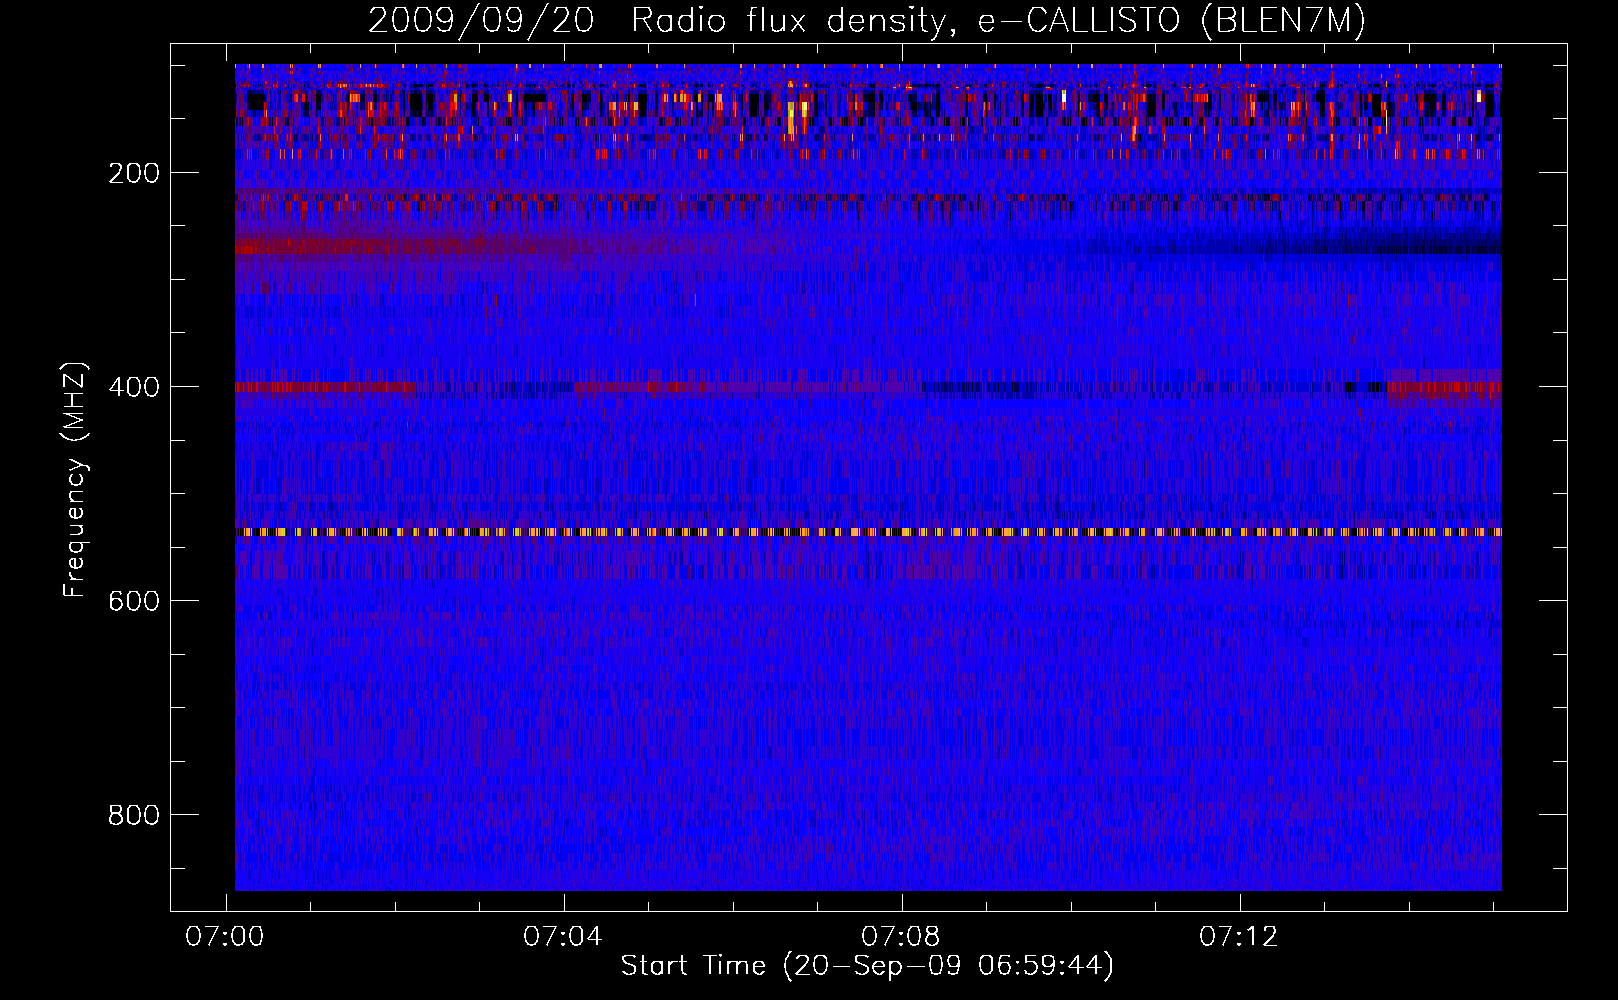Click the 'Frequency (MHZ)' y-axis label

point(75,480)
